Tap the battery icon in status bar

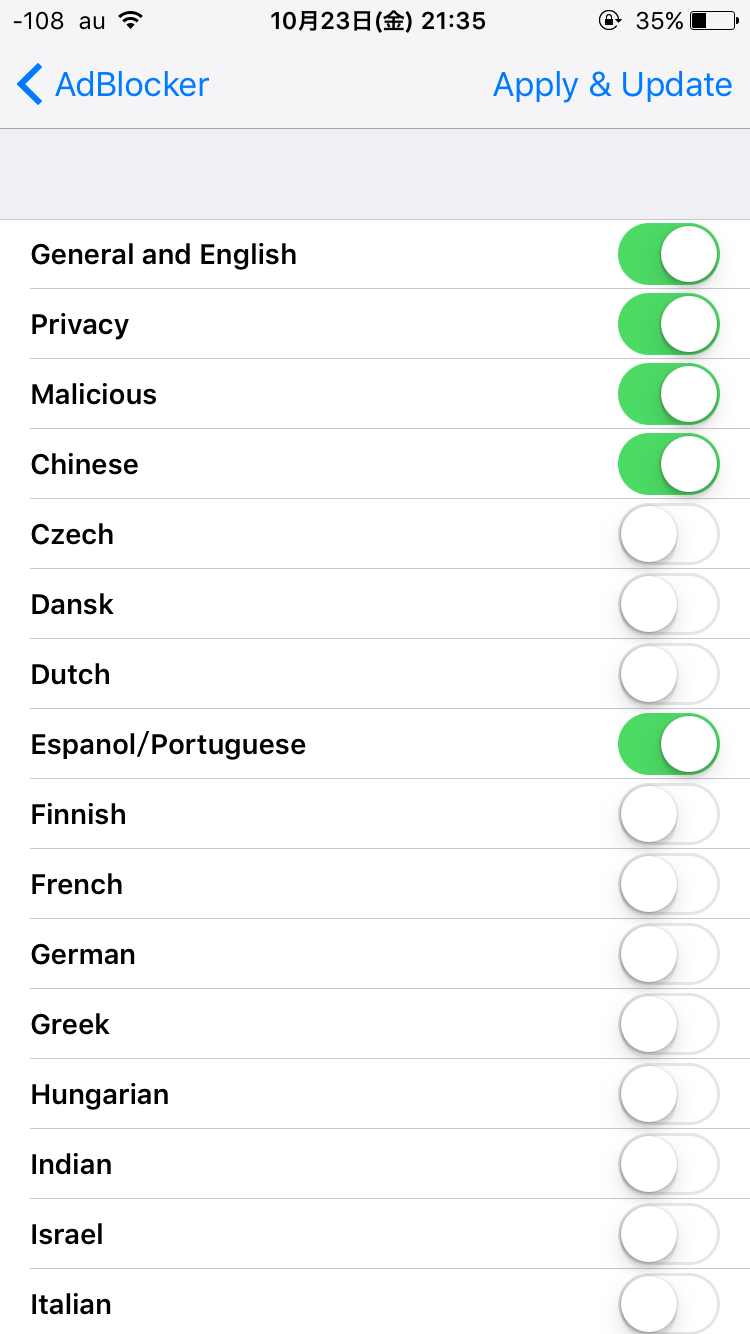point(713,20)
